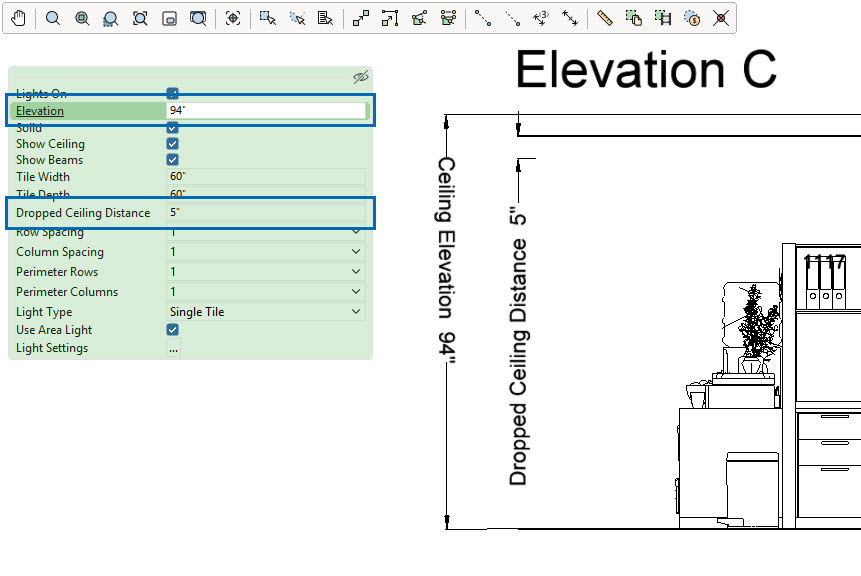This screenshot has height=576, width=861.
Task: Click the potted plant in the elevation drawing
Action: 757,329
